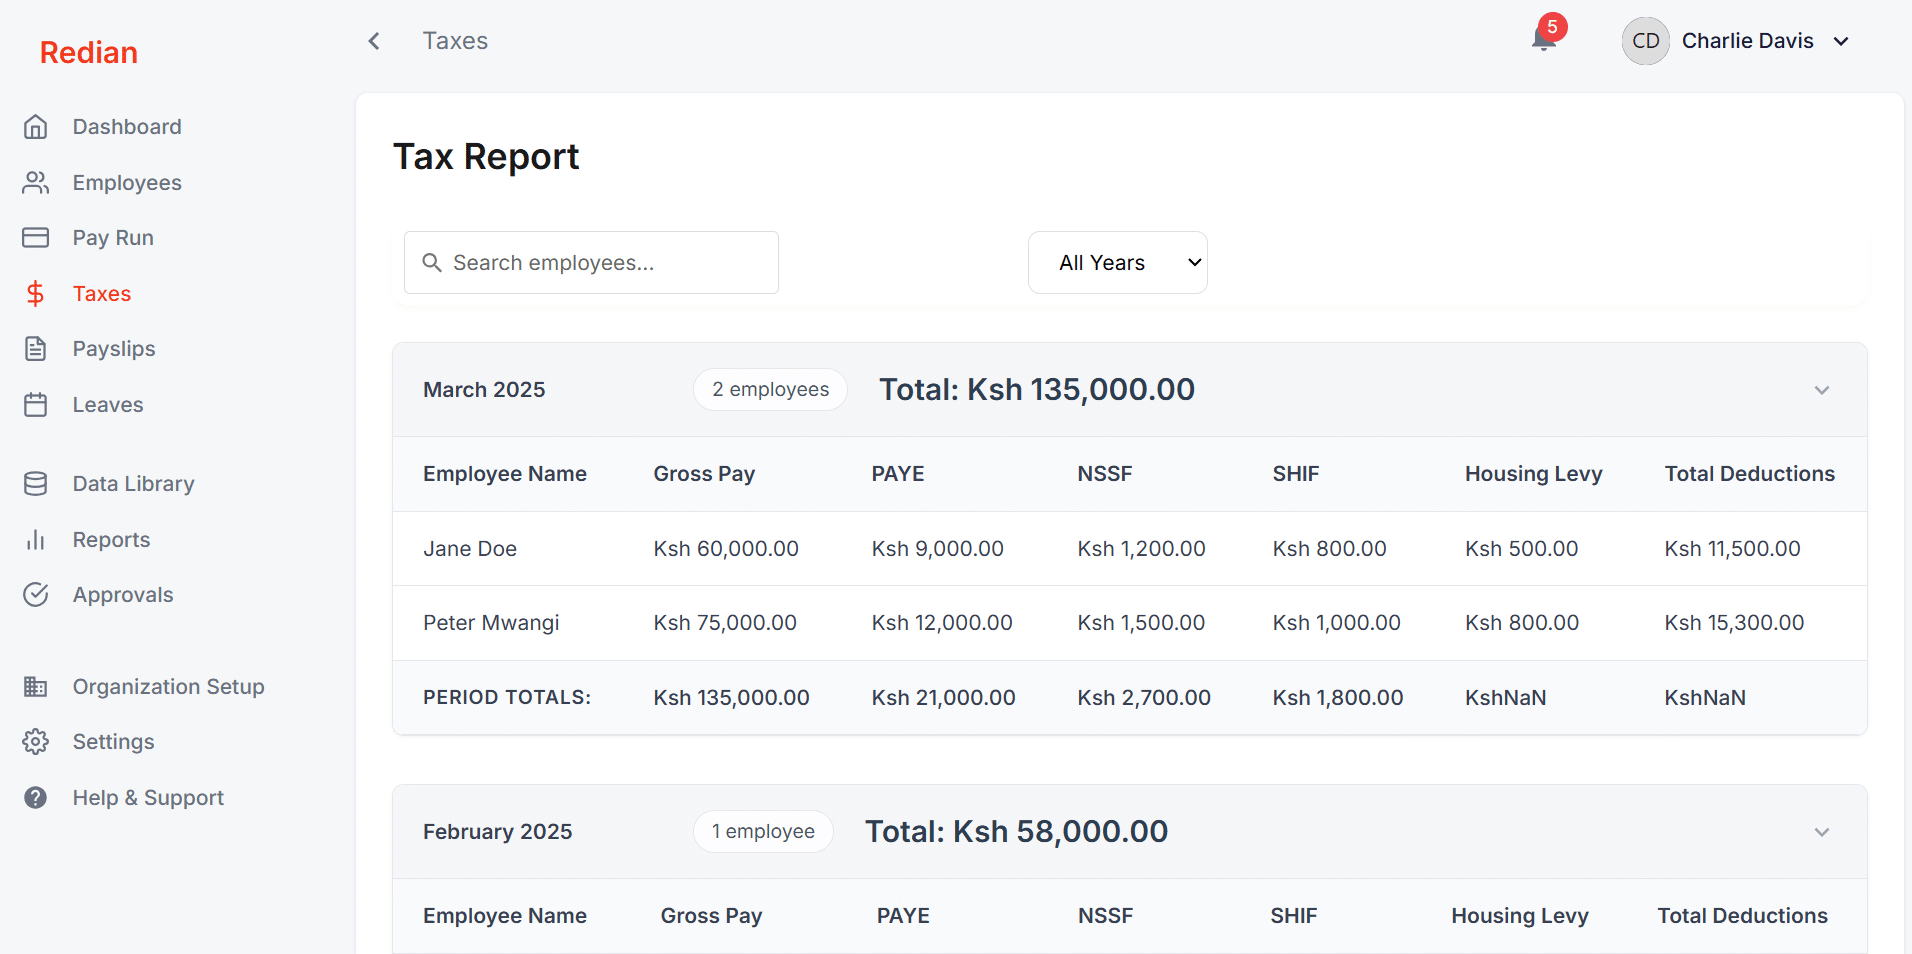The image size is (1912, 954).
Task: Go to the Employees page
Action: coord(127,183)
